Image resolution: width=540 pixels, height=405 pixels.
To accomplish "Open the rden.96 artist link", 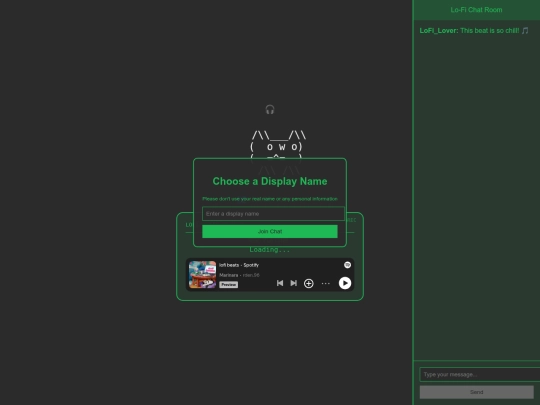I will (251, 275).
